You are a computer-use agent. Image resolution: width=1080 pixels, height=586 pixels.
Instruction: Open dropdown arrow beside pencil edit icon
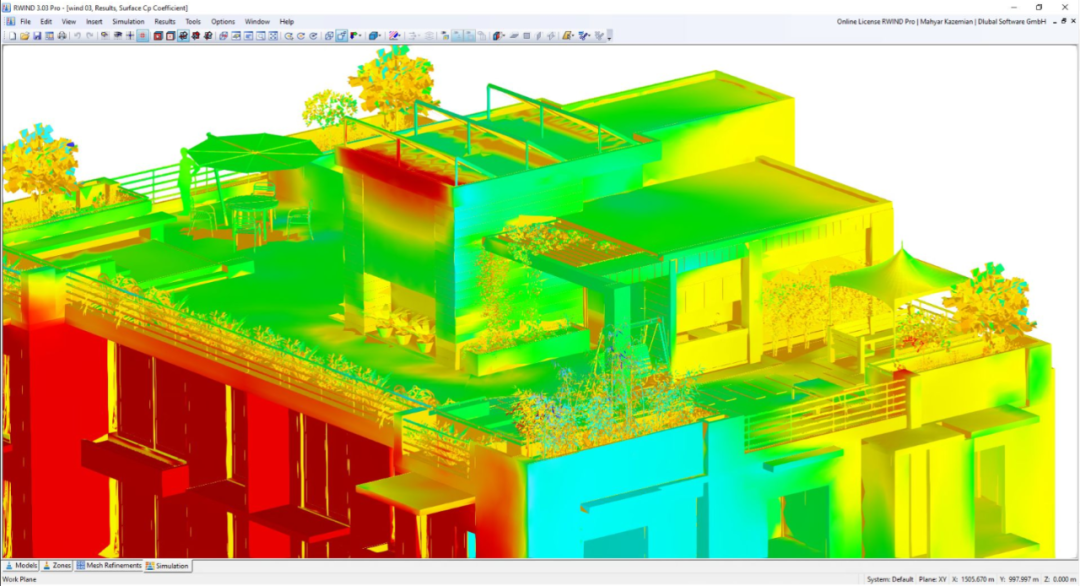400,36
